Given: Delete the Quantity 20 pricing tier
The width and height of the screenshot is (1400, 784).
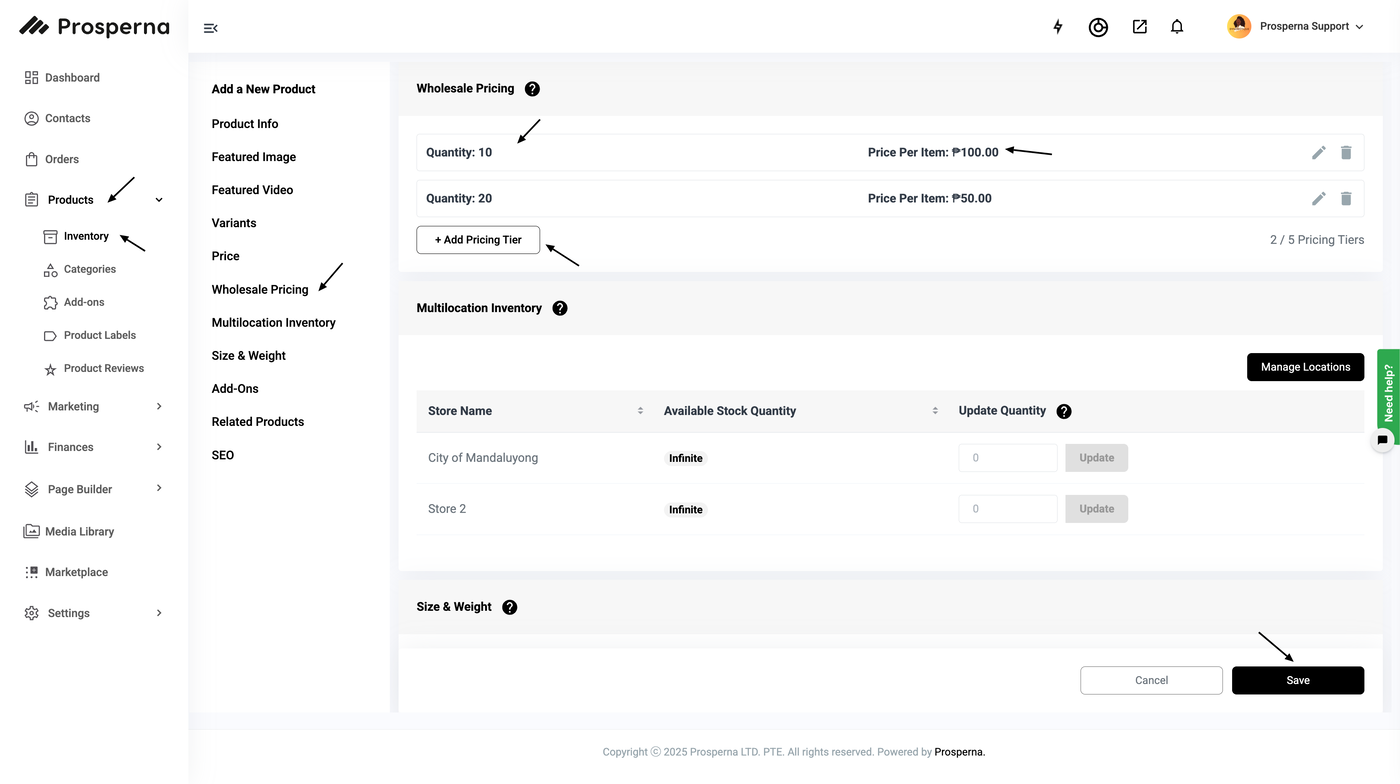Looking at the screenshot, I should 1346,198.
